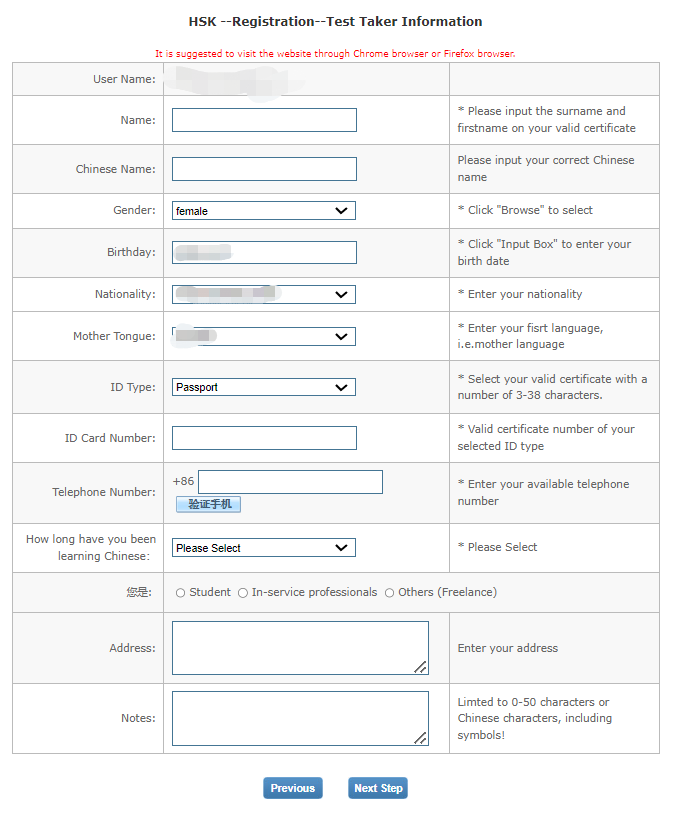Select the ID Card Number field
Viewport: 688px width, 819px height.
[x=264, y=438]
